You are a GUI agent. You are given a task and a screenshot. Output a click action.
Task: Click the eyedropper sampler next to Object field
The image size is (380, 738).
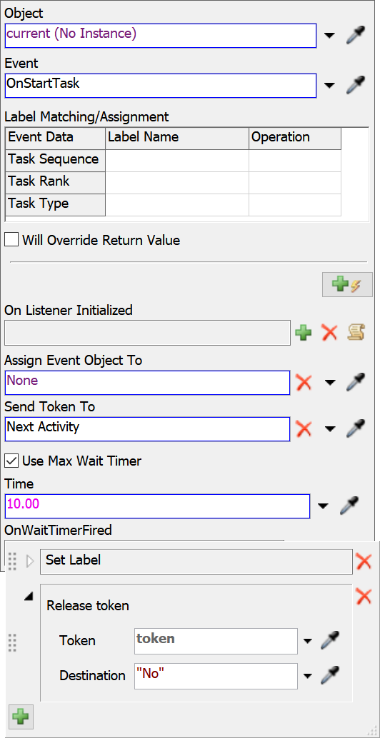click(x=356, y=36)
